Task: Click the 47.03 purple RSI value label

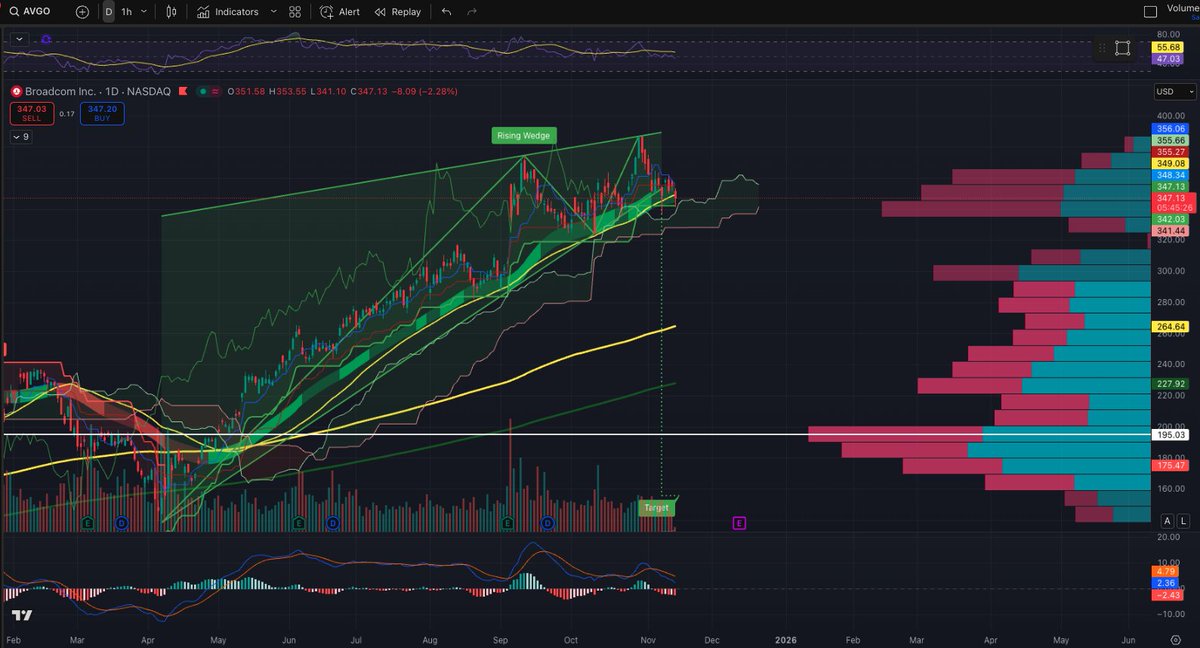Action: [1167, 60]
